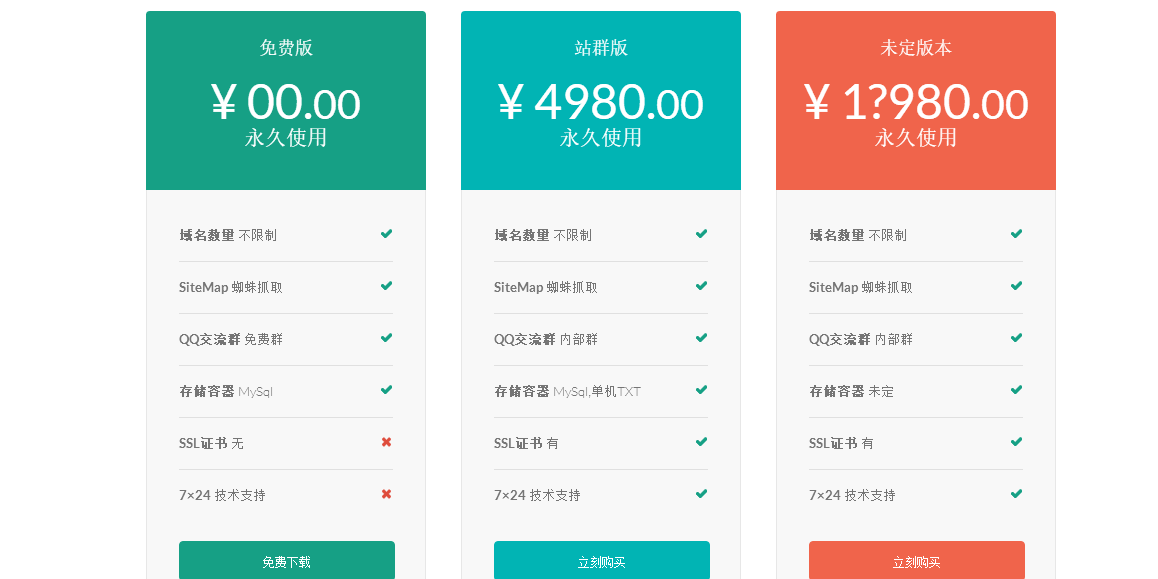The image size is (1158, 579).
Task: Click checkmark beside MySql,单机TXT storage row
Action: [702, 390]
